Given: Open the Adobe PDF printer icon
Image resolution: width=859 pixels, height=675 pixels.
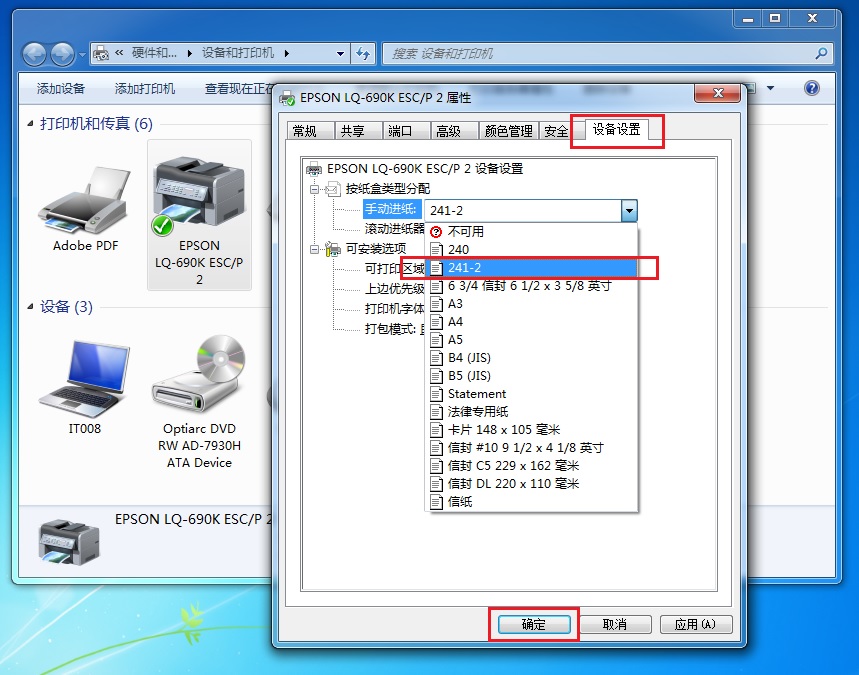Looking at the screenshot, I should click(85, 200).
